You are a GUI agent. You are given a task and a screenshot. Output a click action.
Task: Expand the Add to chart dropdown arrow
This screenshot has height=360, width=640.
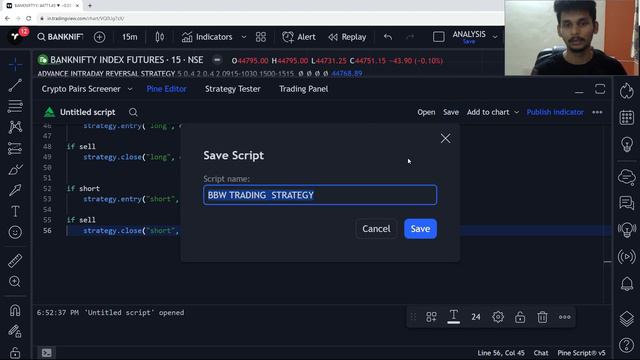click(x=516, y=112)
